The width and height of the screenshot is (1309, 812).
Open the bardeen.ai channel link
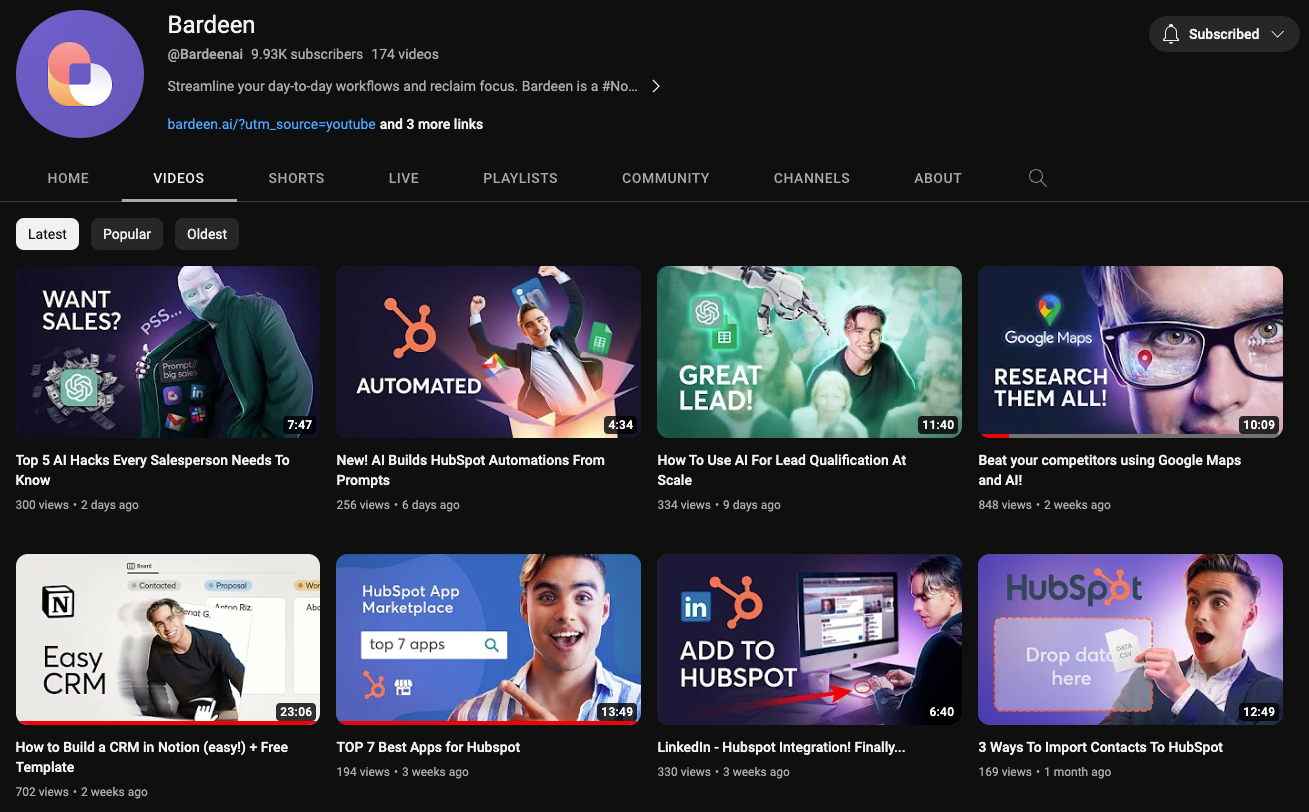point(271,124)
